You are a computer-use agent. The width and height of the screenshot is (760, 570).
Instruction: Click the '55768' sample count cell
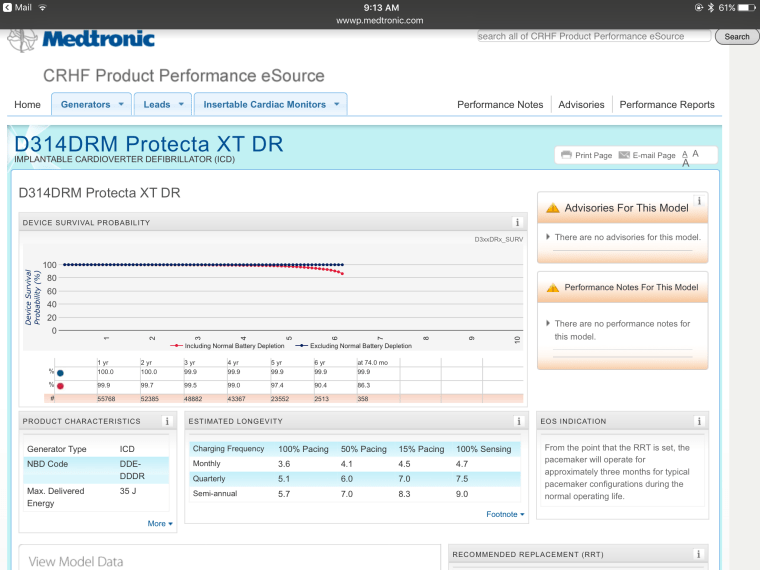(106, 399)
